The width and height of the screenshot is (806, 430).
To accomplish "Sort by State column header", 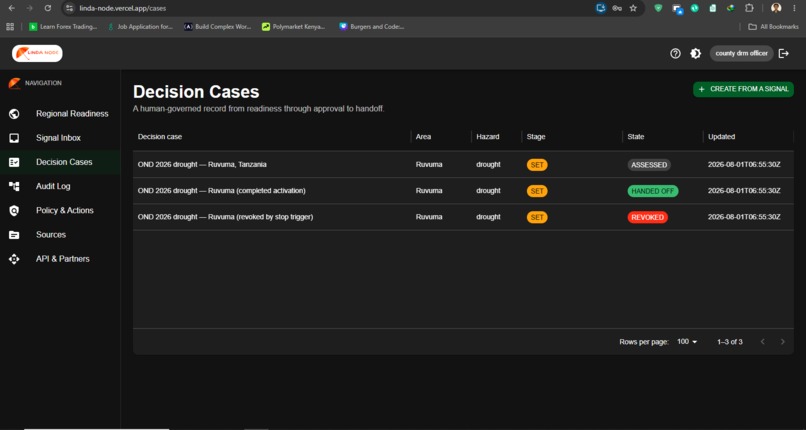I will point(636,137).
